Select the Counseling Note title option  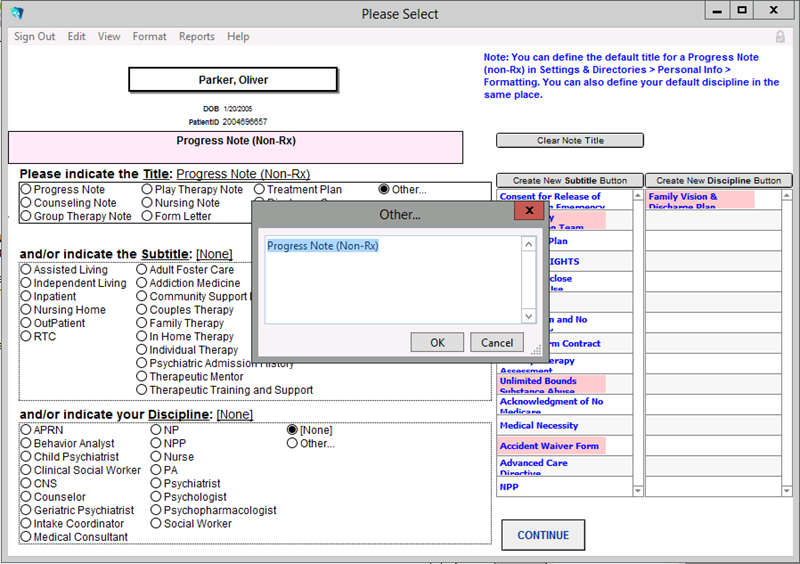tap(26, 203)
